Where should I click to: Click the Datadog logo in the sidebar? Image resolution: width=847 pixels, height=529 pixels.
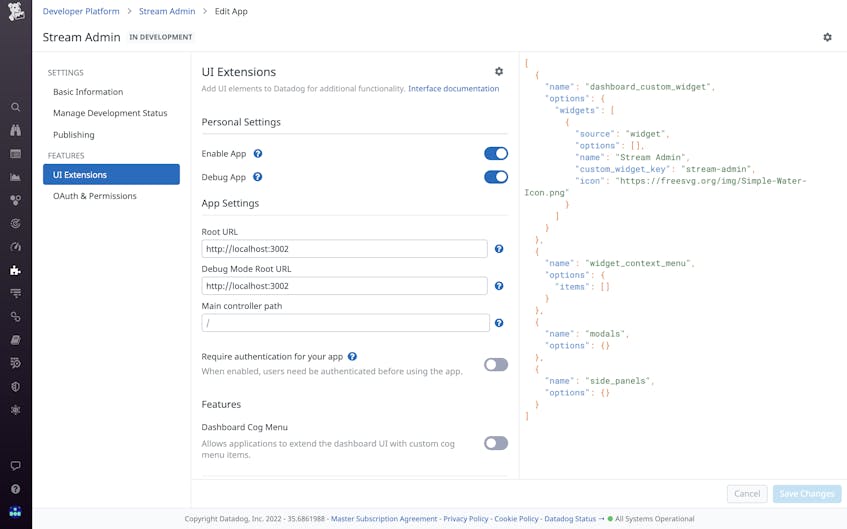point(16,11)
